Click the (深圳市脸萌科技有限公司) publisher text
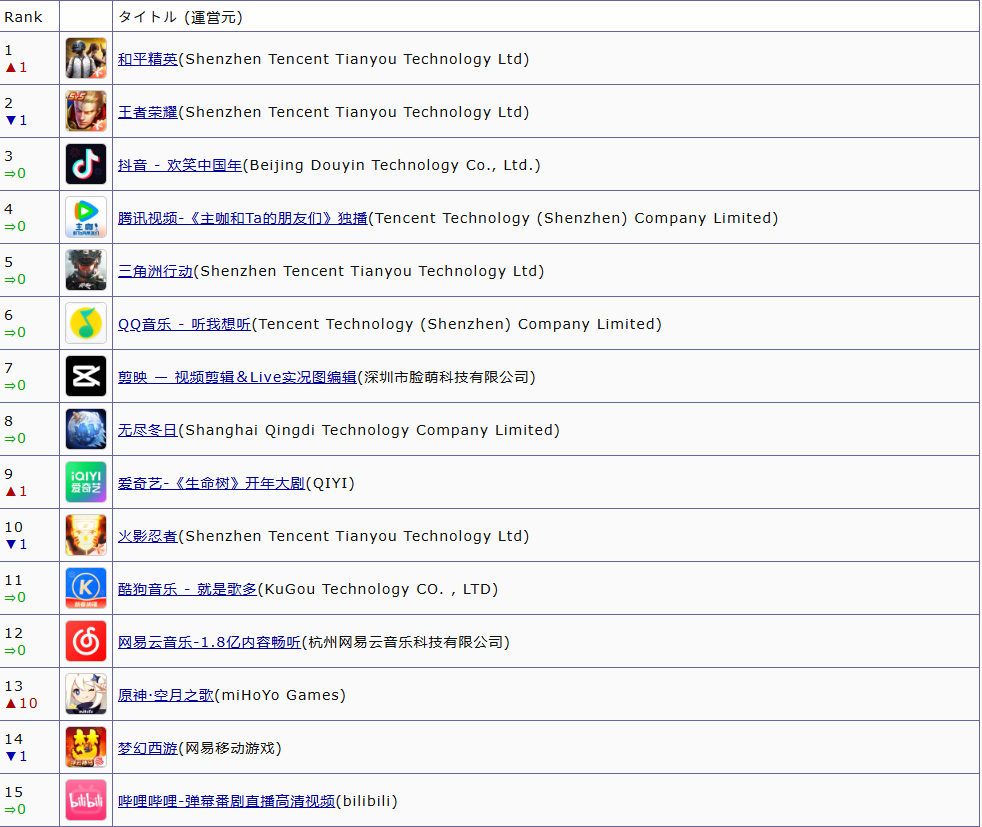The image size is (982, 827). click(x=447, y=377)
